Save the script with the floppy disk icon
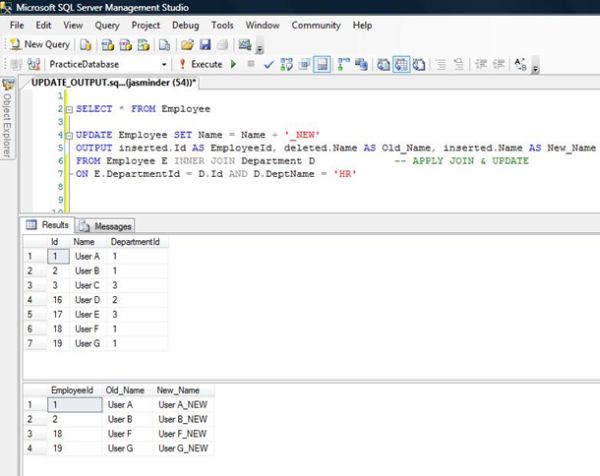Screen dimensions: 600x476 tap(205, 44)
